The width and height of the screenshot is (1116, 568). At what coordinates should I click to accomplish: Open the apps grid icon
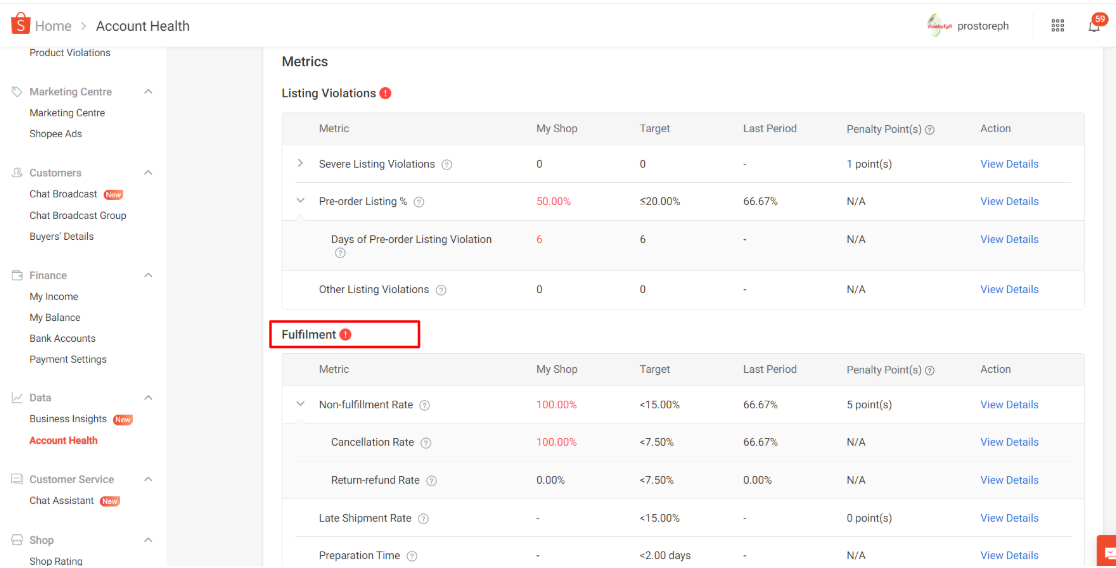tap(1058, 26)
